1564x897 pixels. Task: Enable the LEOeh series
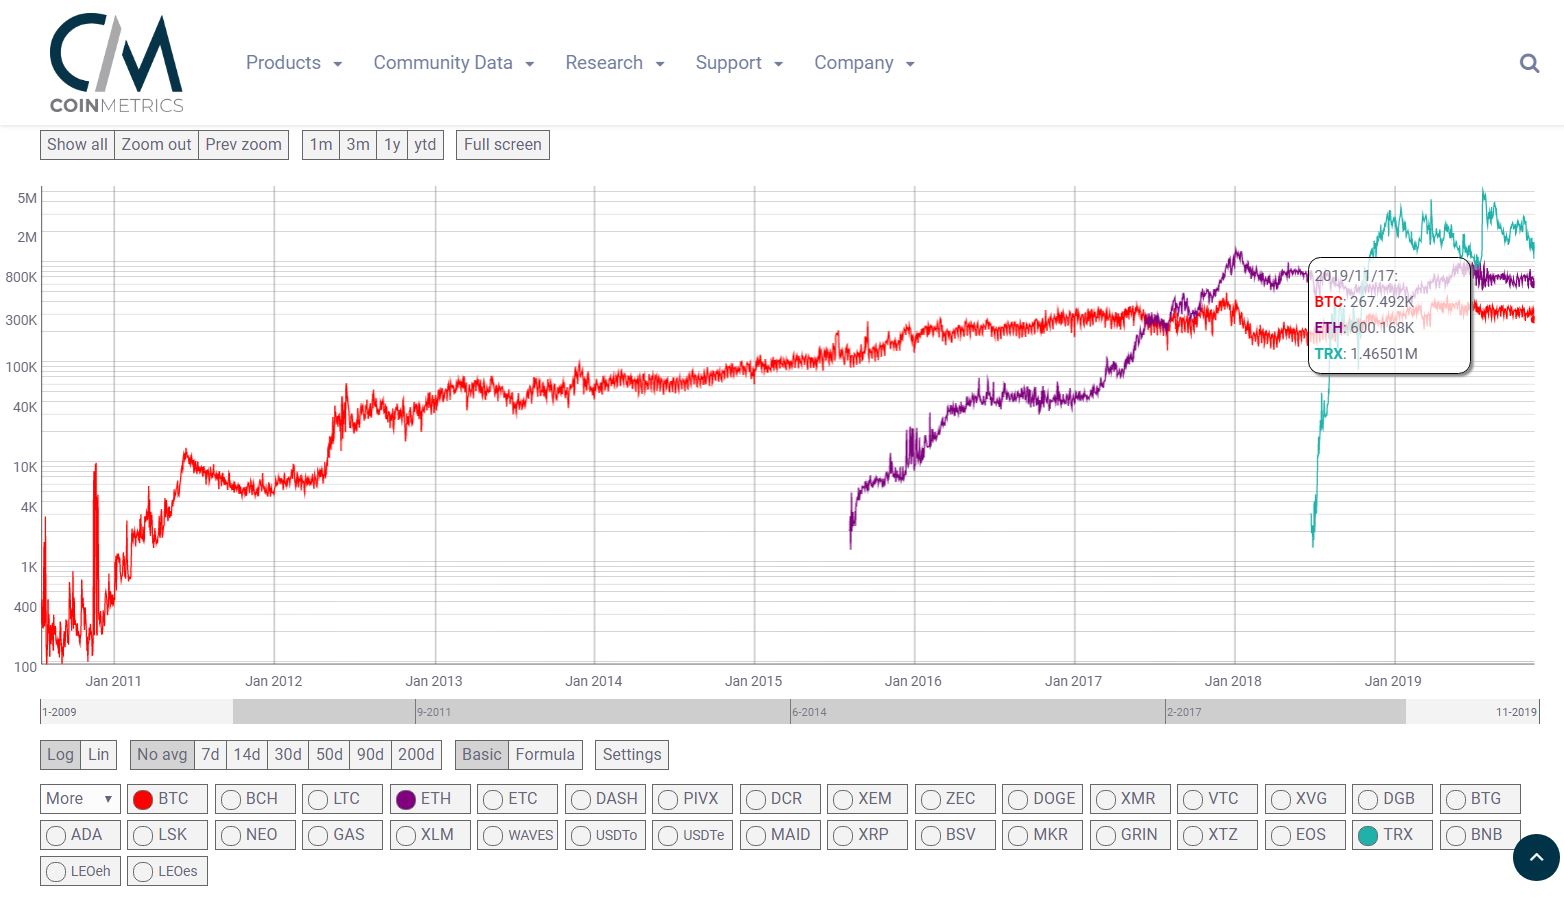point(80,871)
